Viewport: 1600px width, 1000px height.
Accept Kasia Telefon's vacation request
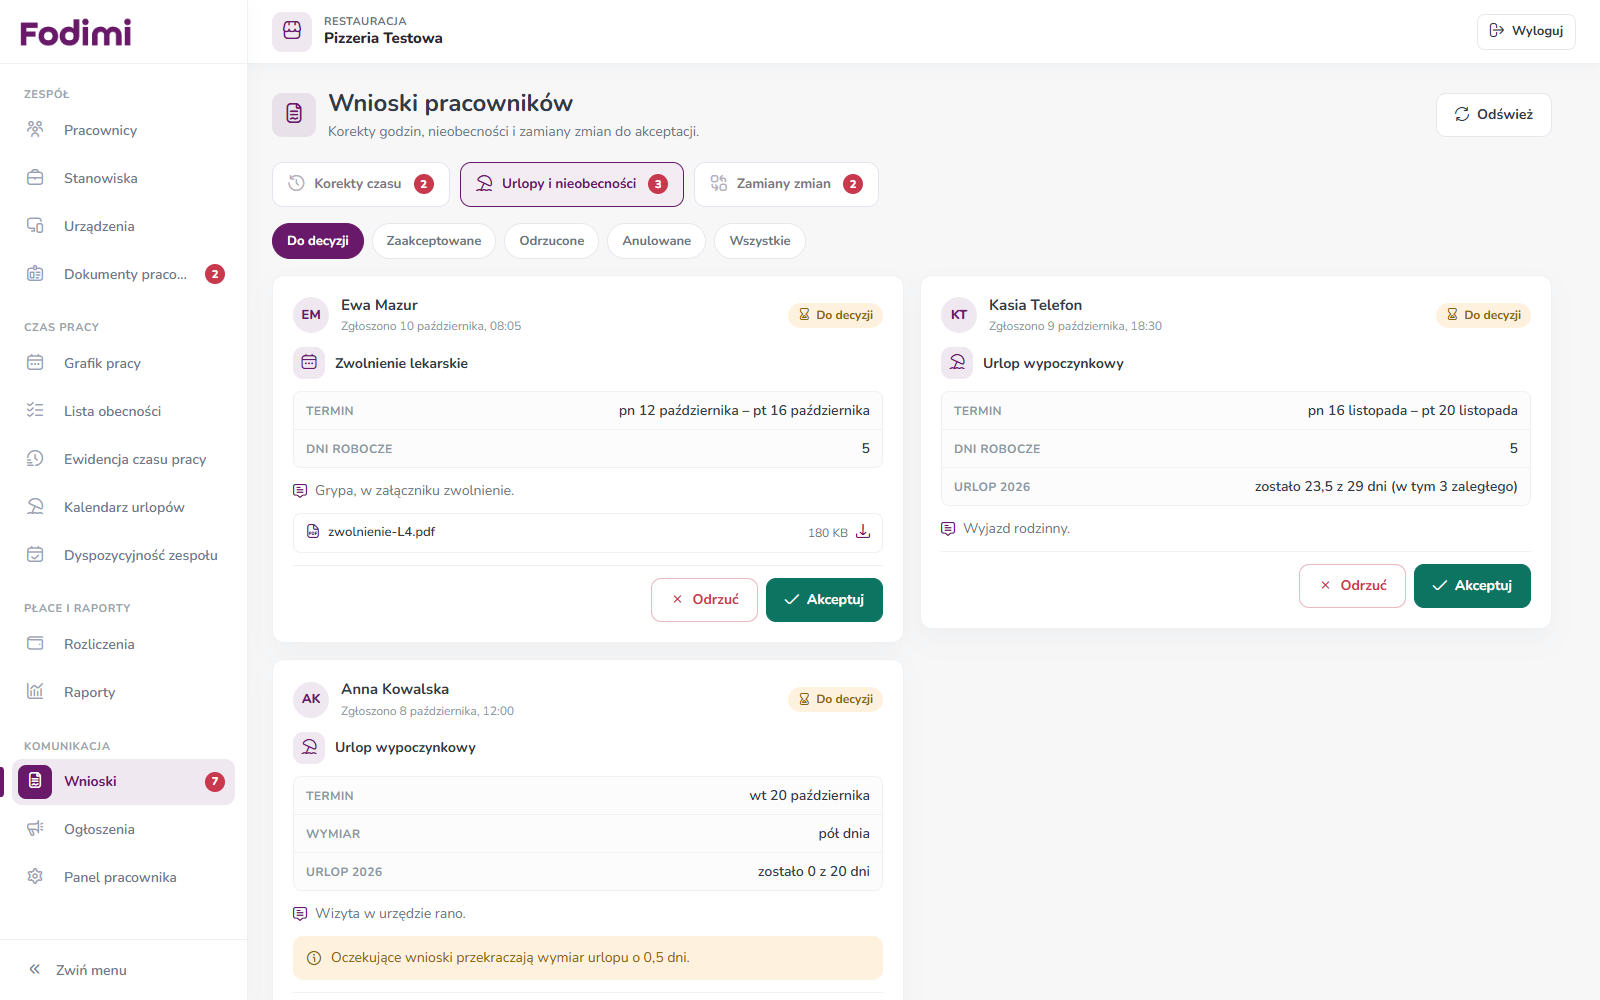click(x=1472, y=586)
